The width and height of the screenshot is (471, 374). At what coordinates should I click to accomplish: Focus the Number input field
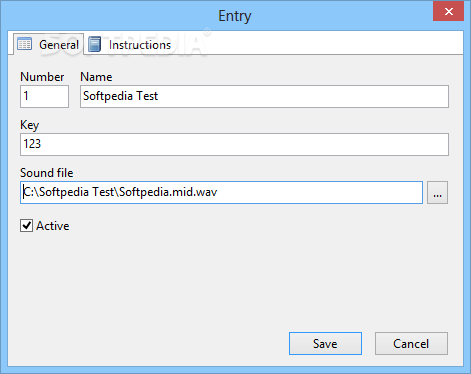pyautogui.click(x=44, y=96)
